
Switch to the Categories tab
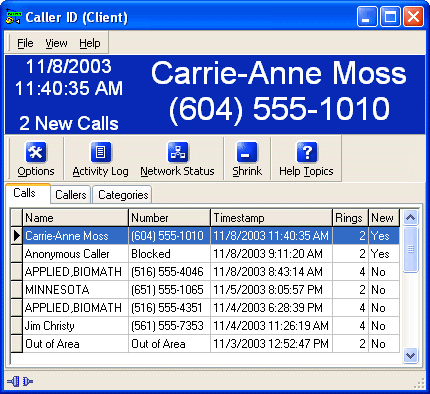[122, 195]
